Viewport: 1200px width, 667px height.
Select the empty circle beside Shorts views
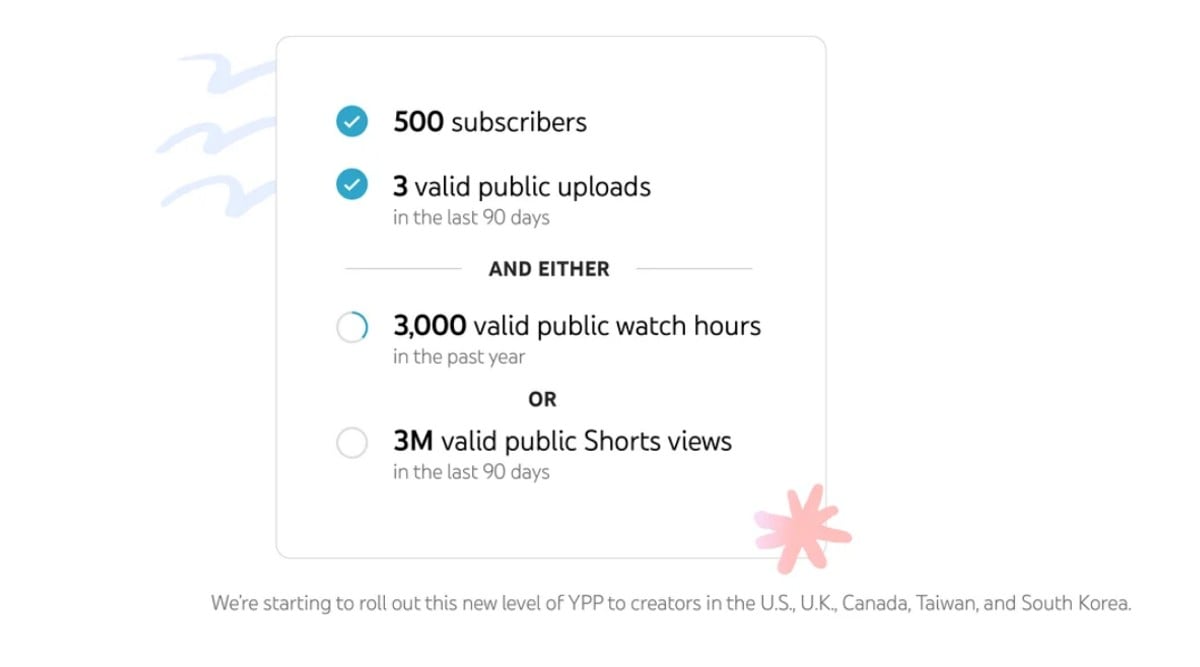351,442
